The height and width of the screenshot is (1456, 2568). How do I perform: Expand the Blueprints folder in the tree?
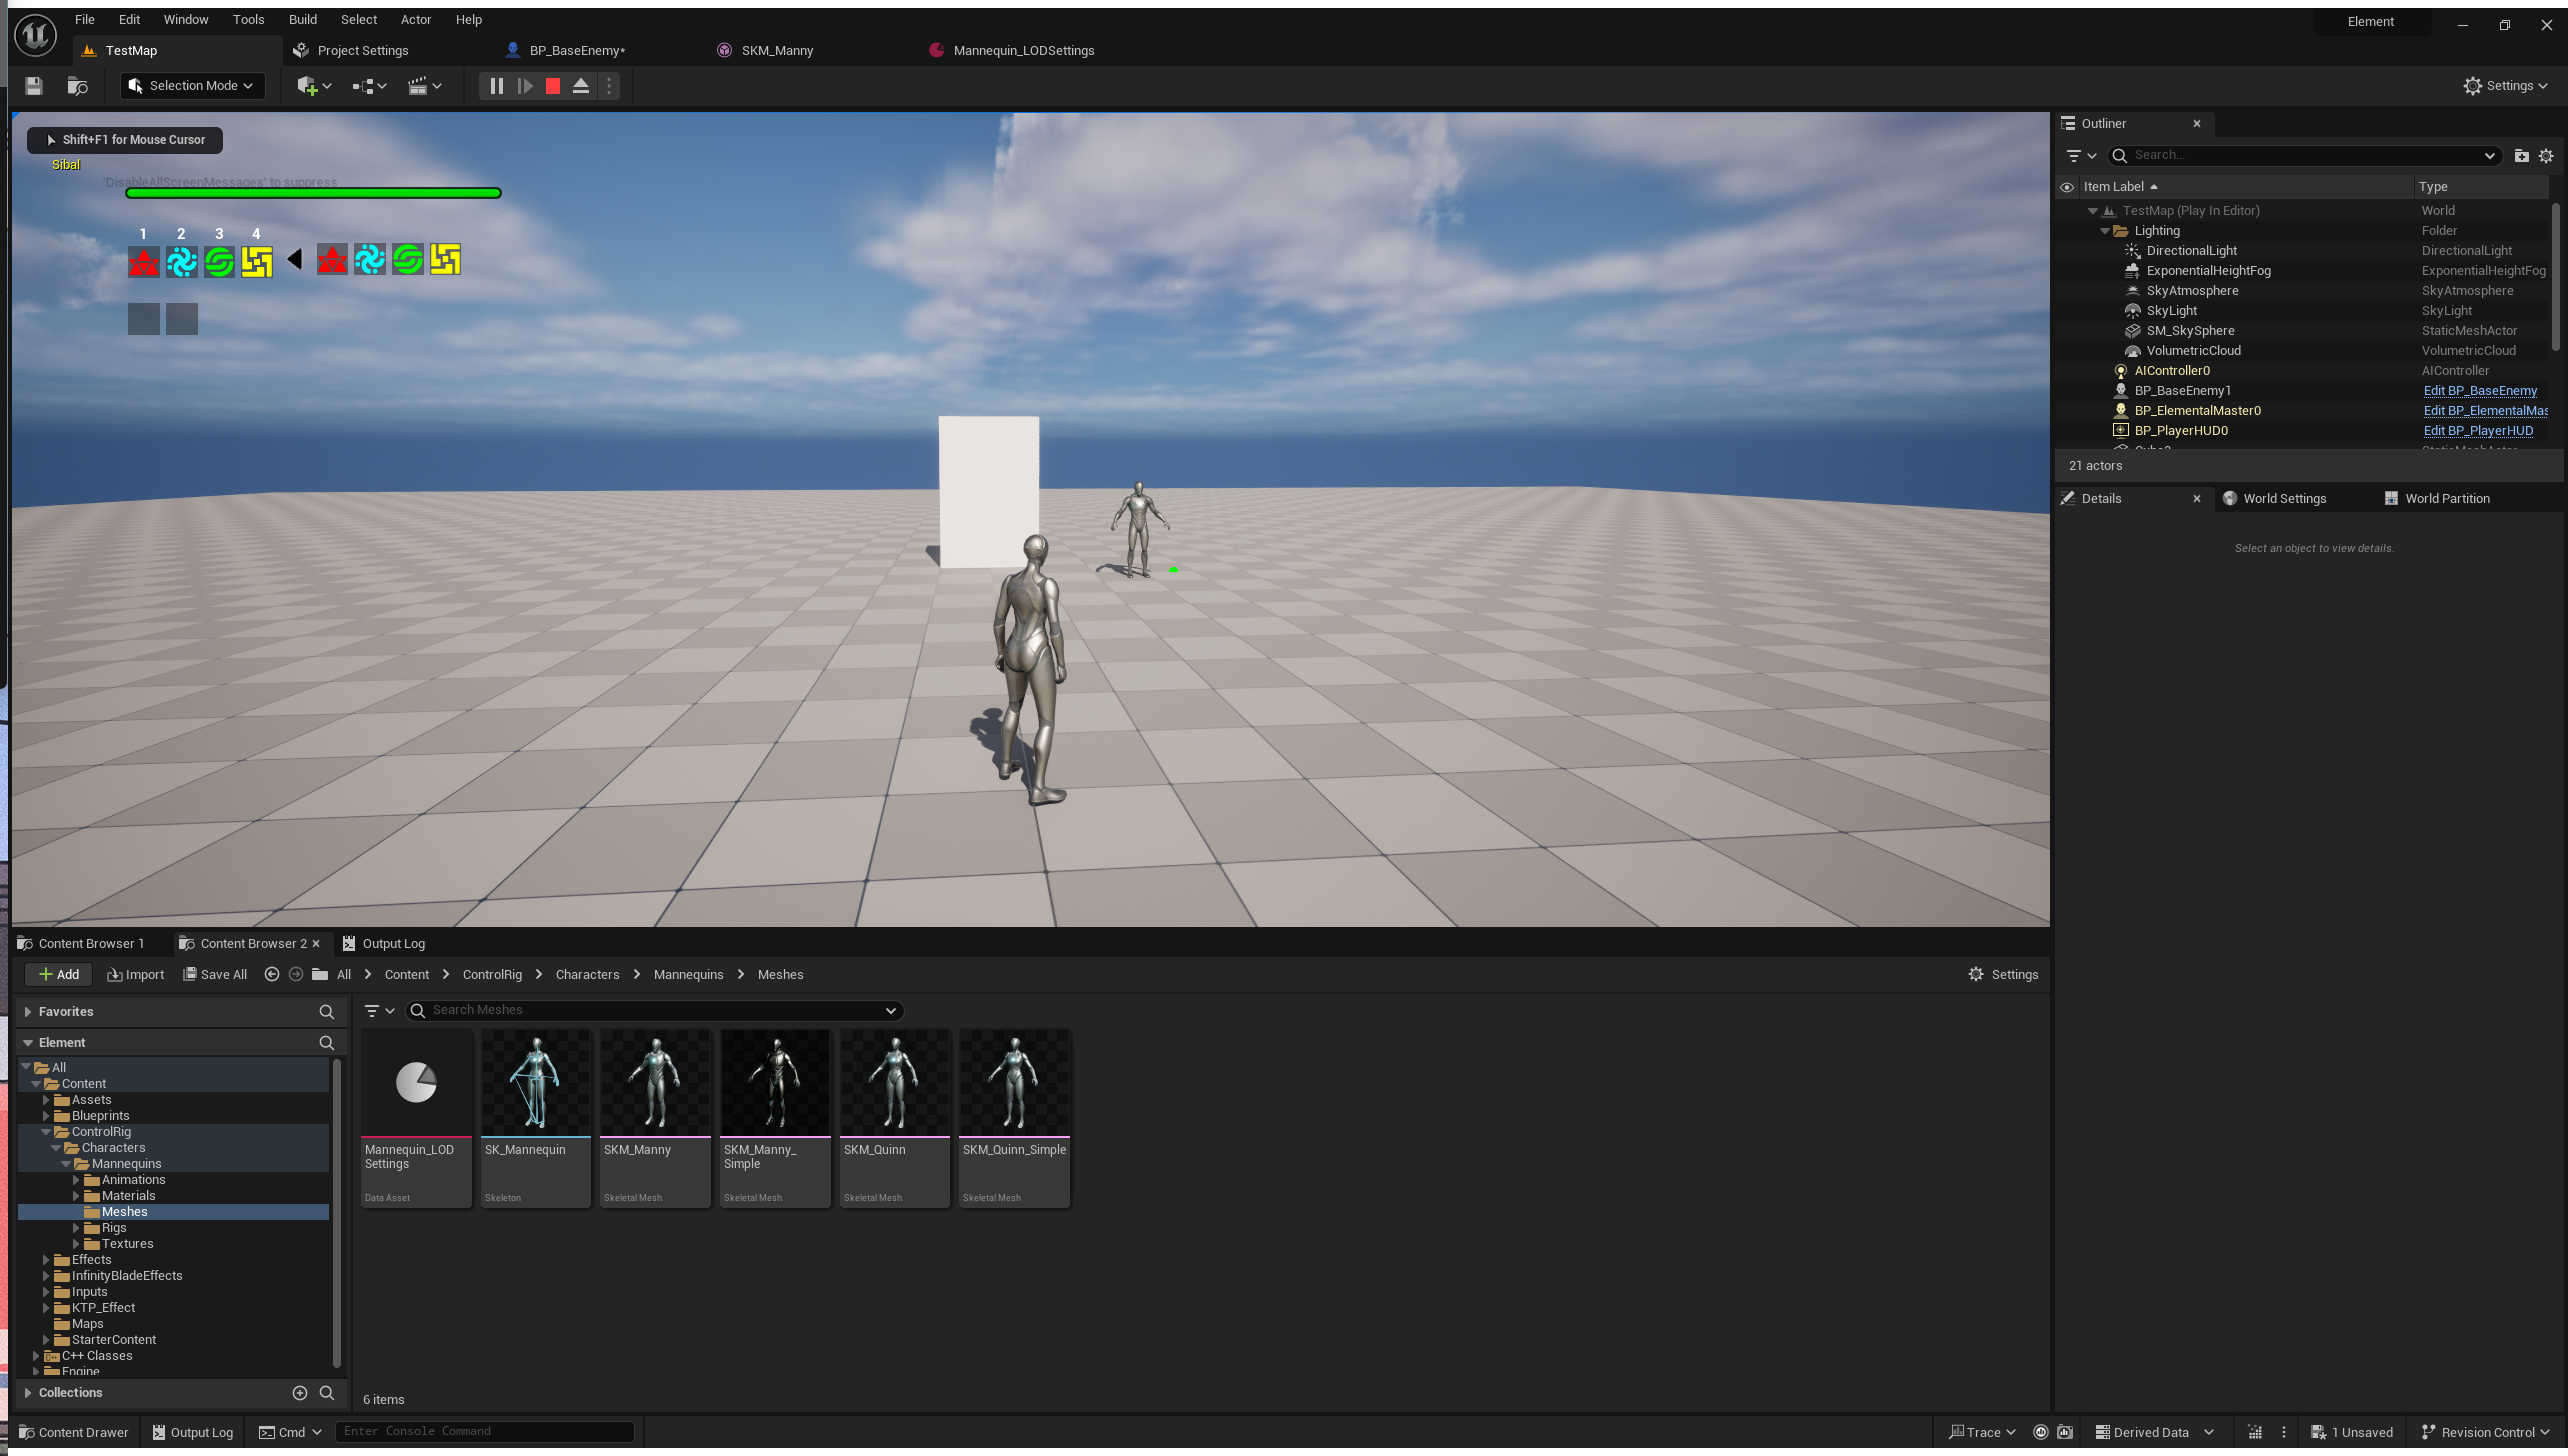click(46, 1116)
